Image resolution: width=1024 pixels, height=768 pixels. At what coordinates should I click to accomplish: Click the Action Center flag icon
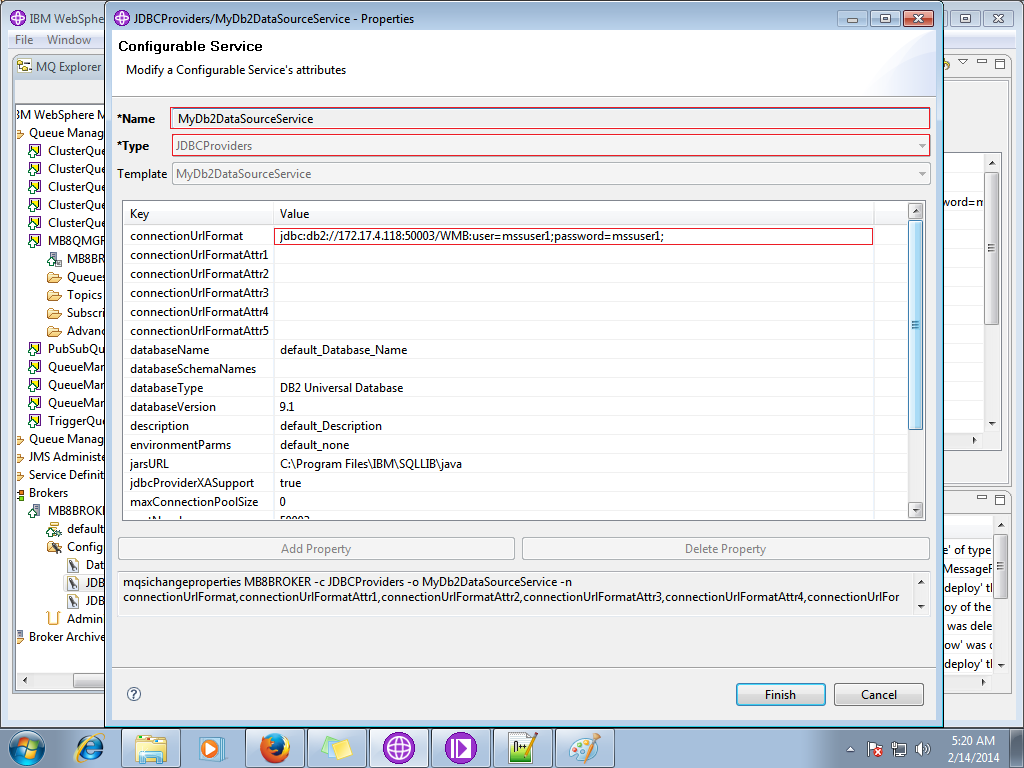(874, 748)
